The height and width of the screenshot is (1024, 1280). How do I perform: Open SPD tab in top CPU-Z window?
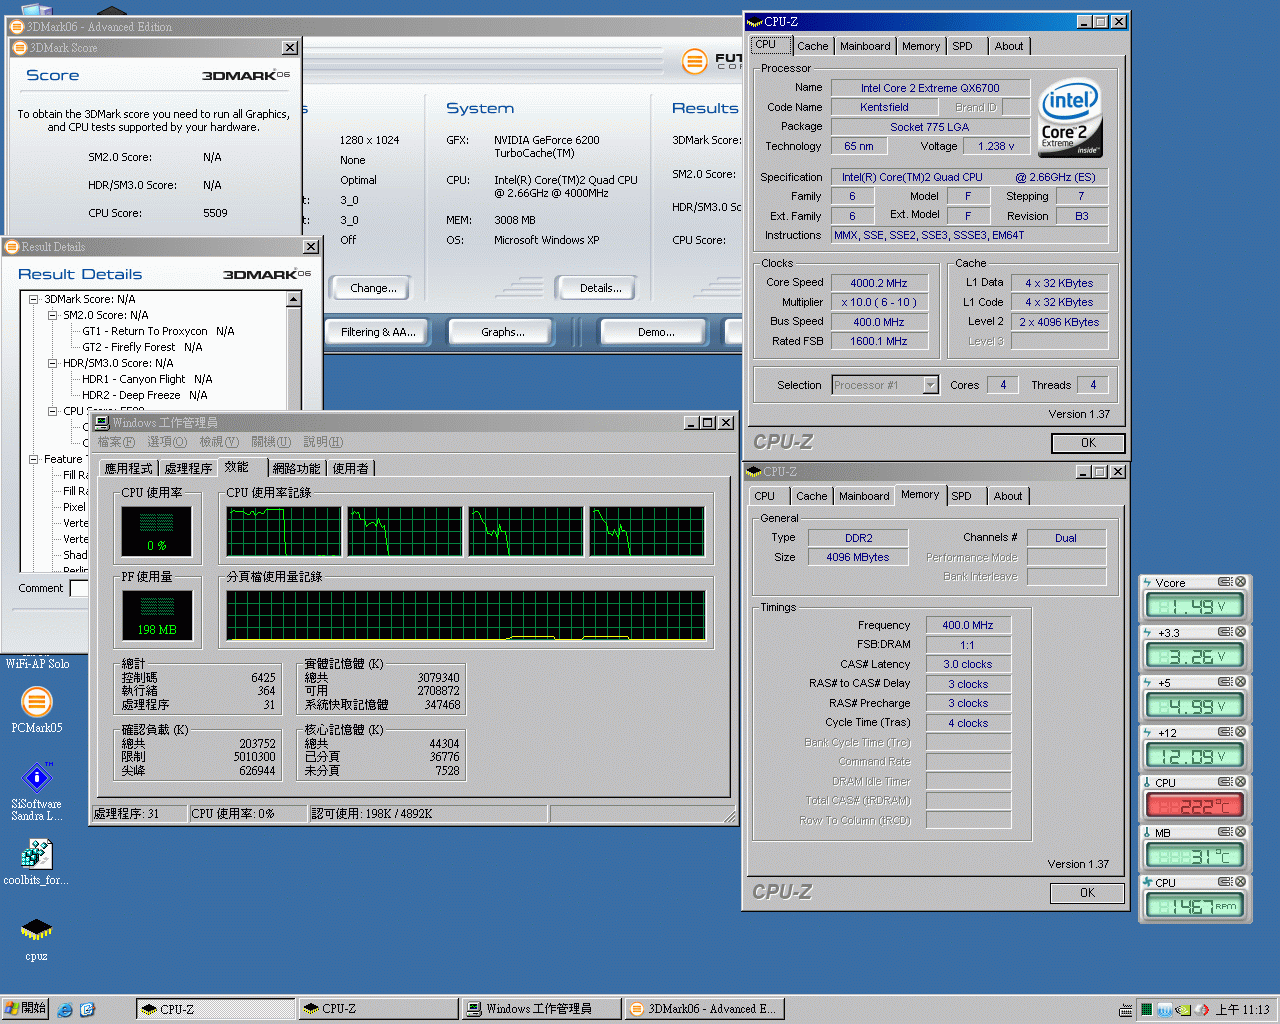pos(962,46)
